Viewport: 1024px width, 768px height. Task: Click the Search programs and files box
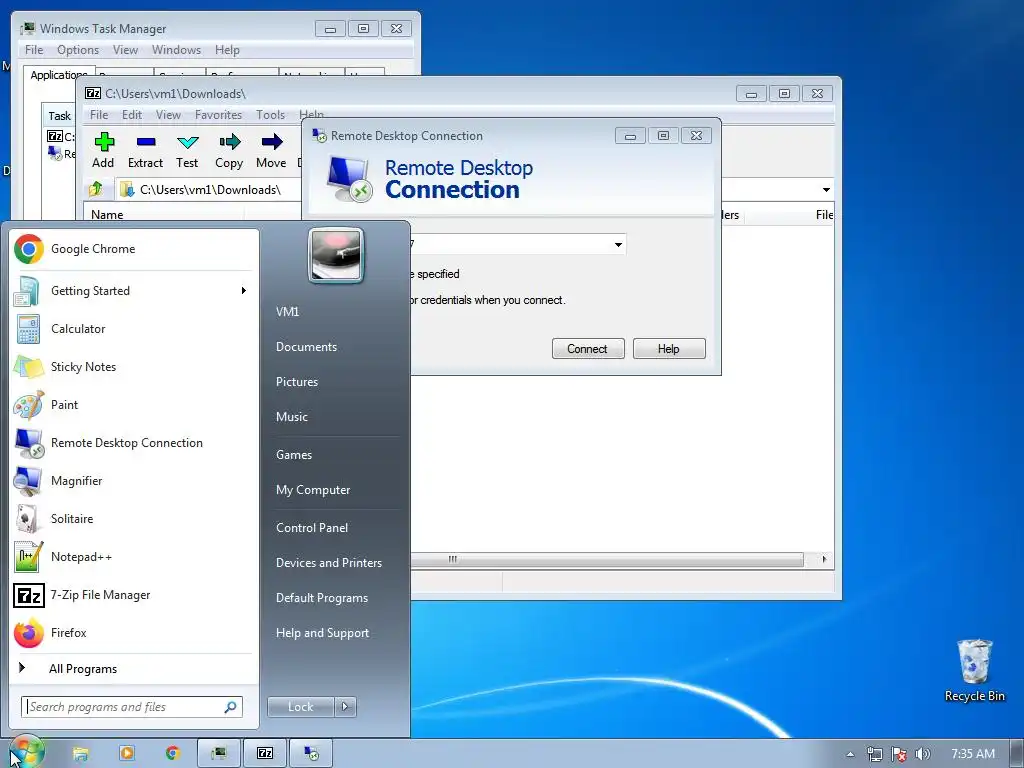coord(132,707)
